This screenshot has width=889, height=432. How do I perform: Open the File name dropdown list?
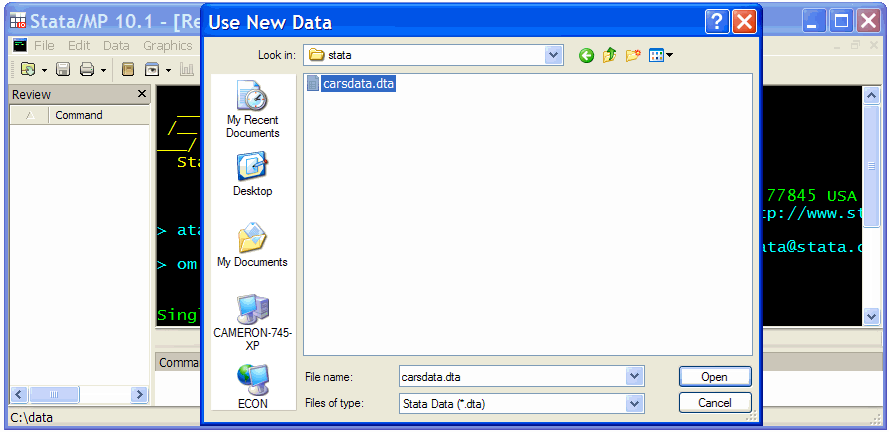634,377
